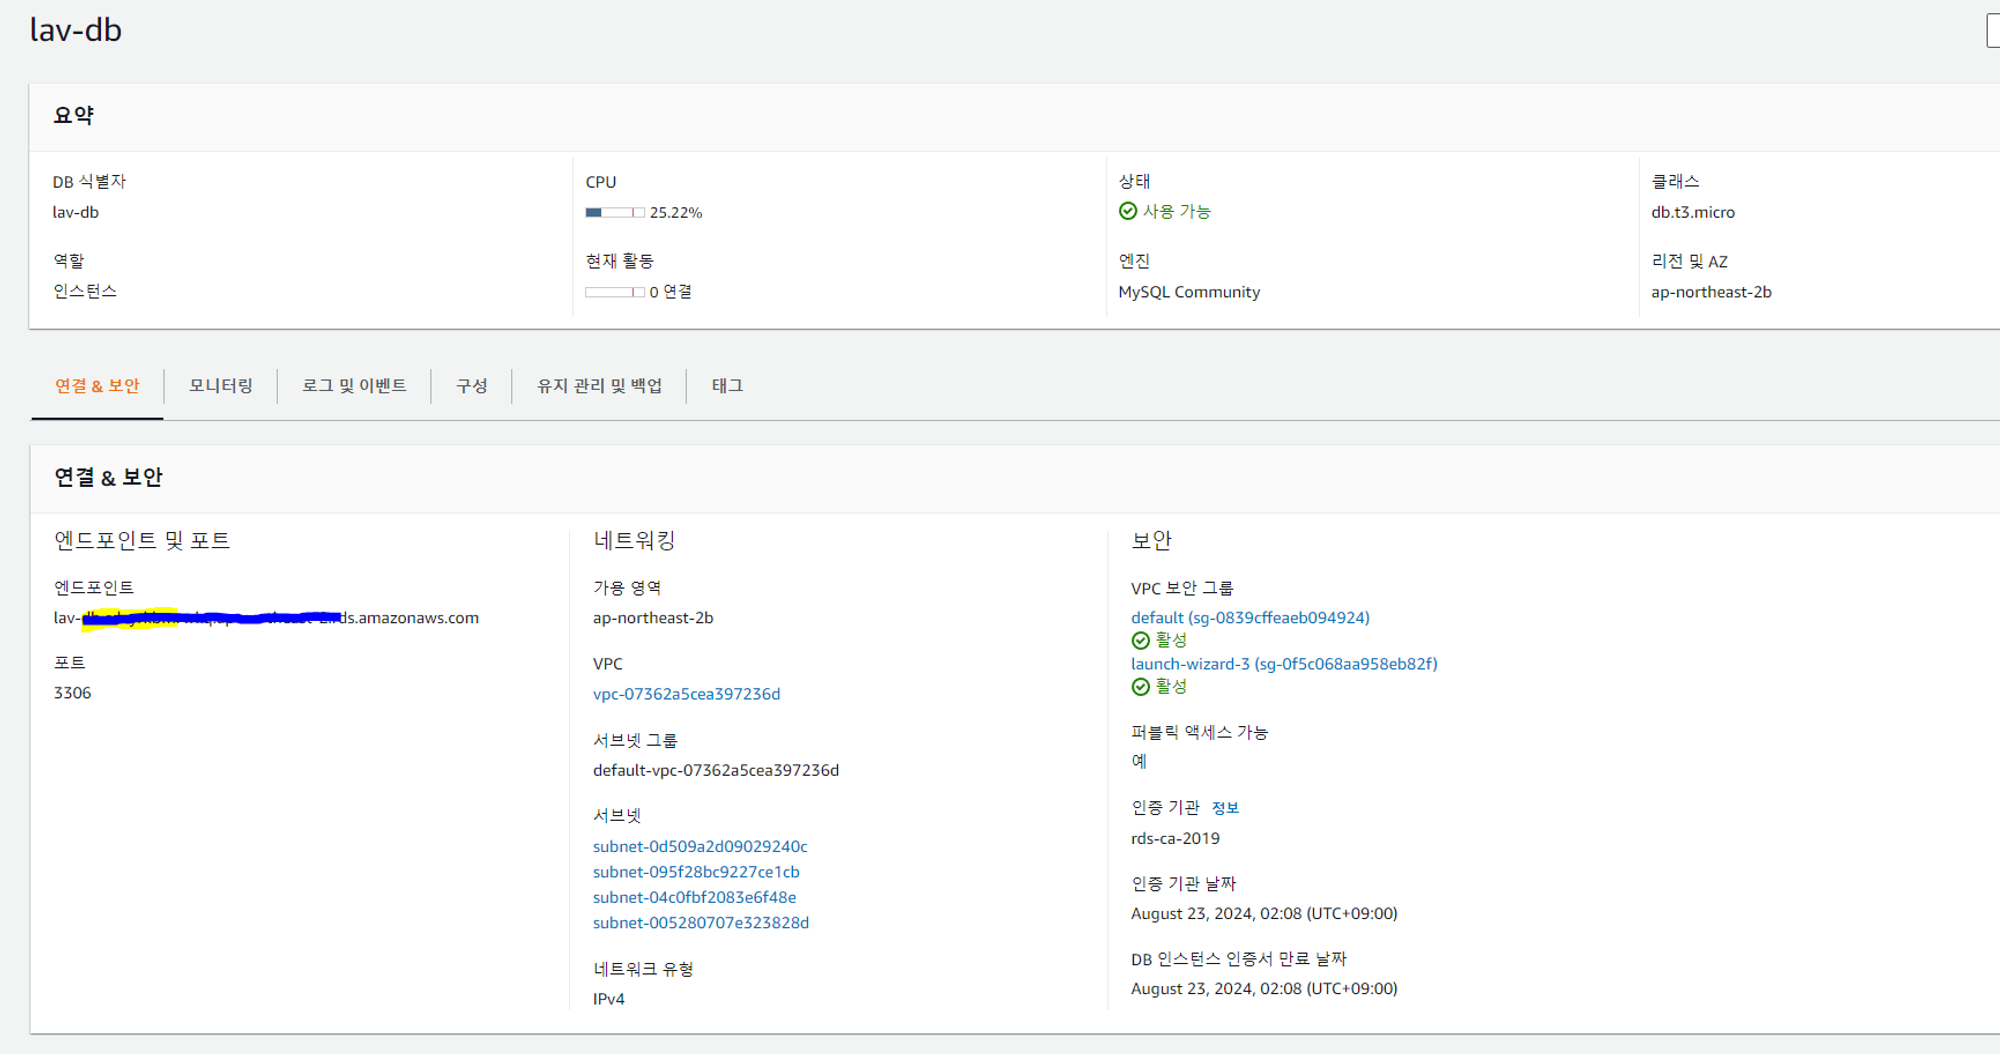Go to the 유지 관리 및 백업 tab

[599, 386]
